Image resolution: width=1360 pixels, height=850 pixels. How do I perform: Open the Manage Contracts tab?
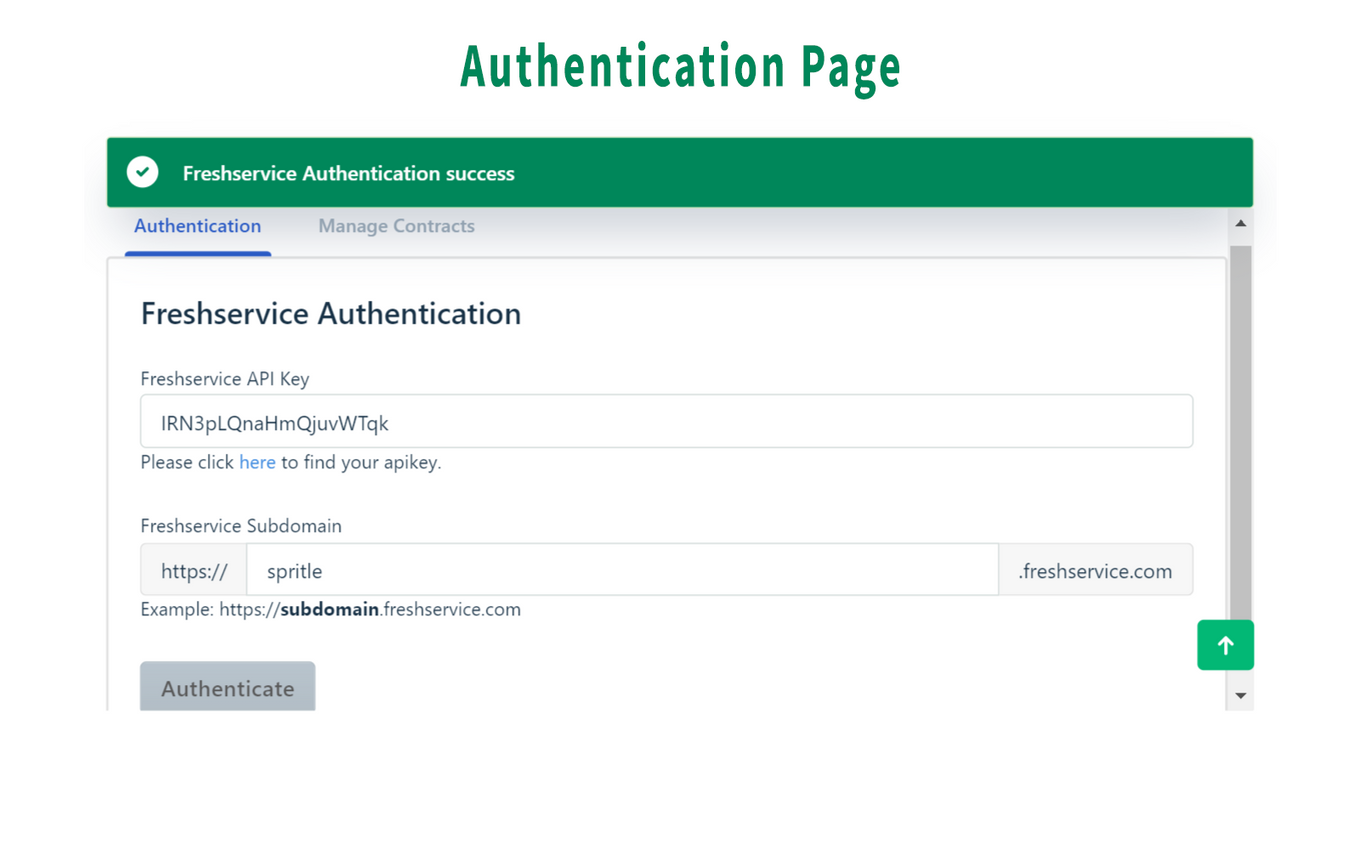(396, 226)
